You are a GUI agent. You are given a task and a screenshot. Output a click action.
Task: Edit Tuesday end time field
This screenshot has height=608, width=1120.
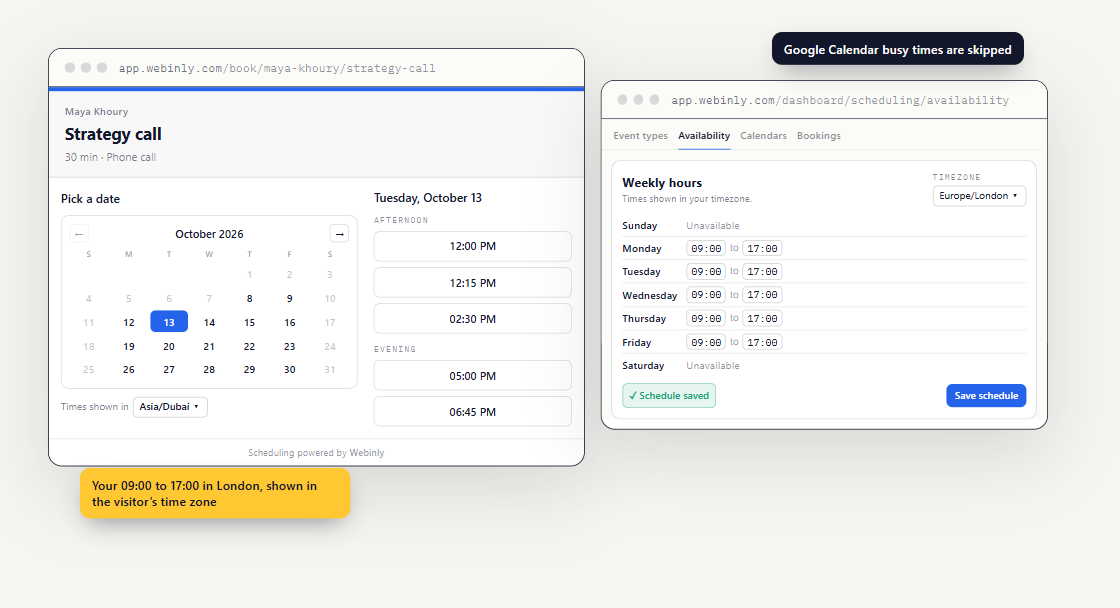tap(762, 271)
